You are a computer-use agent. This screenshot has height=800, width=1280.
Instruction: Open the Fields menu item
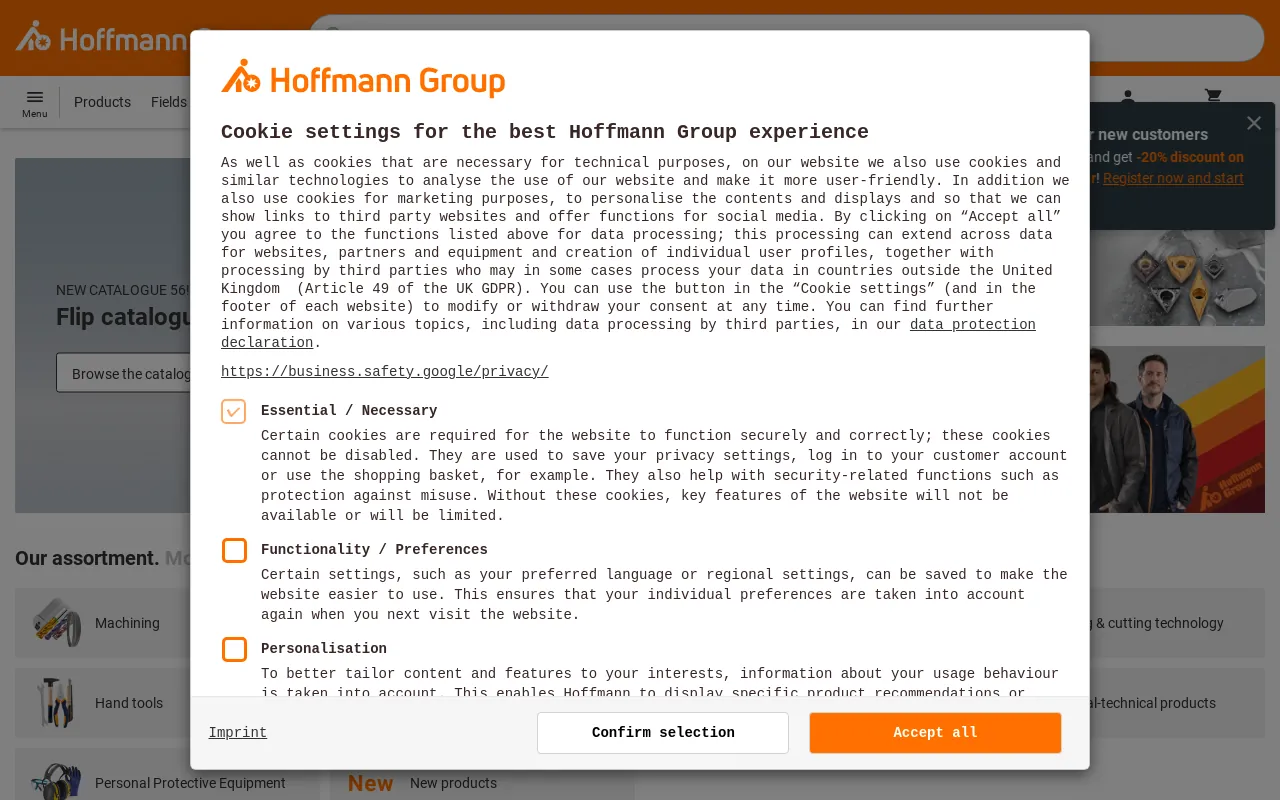(169, 102)
